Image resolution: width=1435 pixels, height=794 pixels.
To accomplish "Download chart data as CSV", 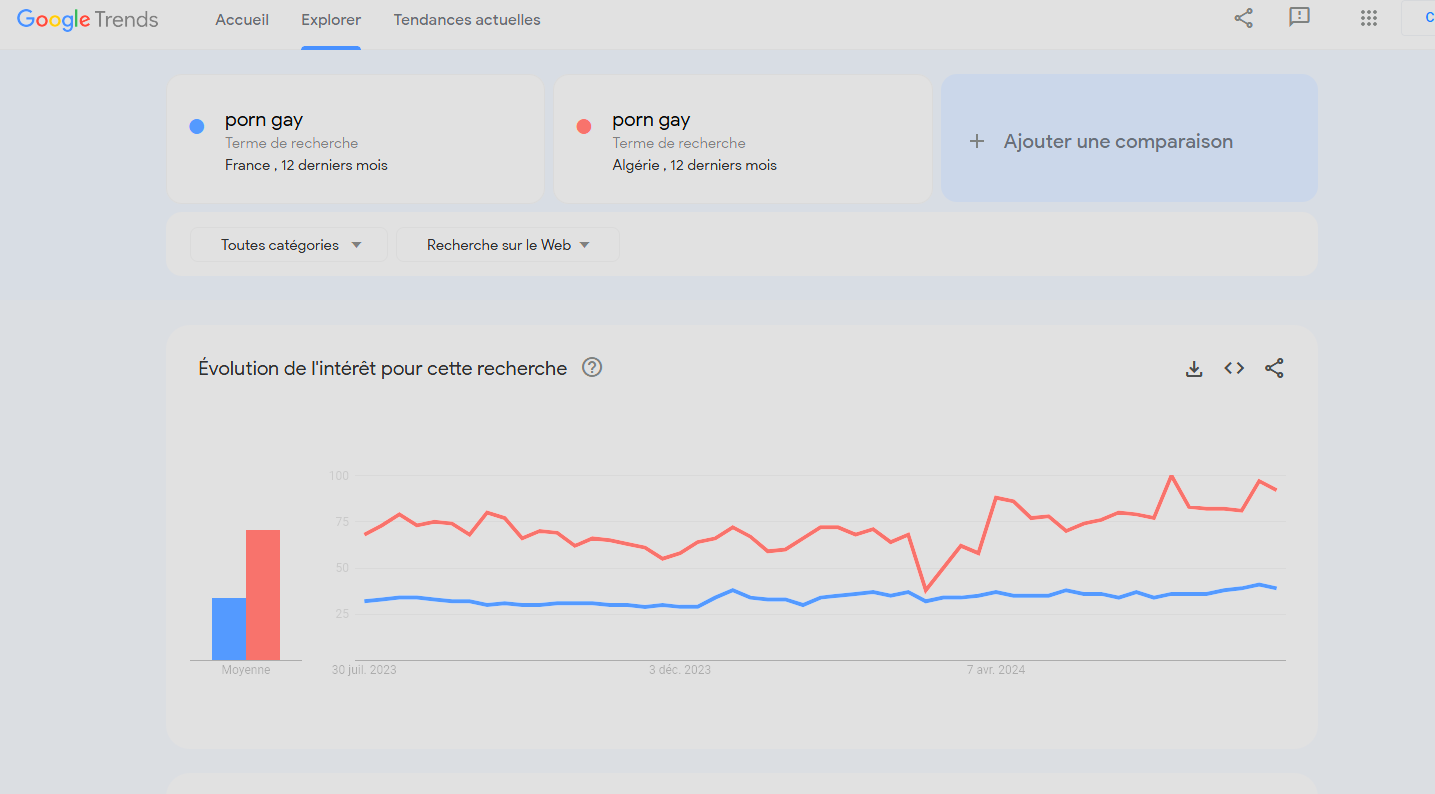I will [1194, 369].
